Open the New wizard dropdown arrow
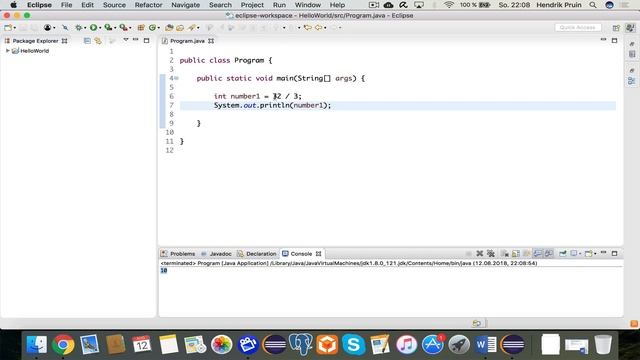Image resolution: width=640 pixels, height=360 pixels. point(15,28)
